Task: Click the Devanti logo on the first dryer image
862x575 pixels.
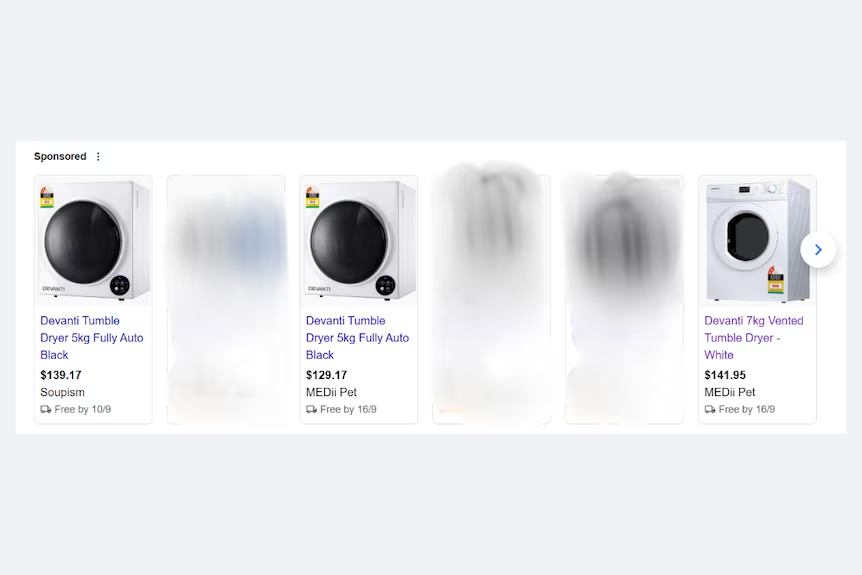Action: (54, 289)
